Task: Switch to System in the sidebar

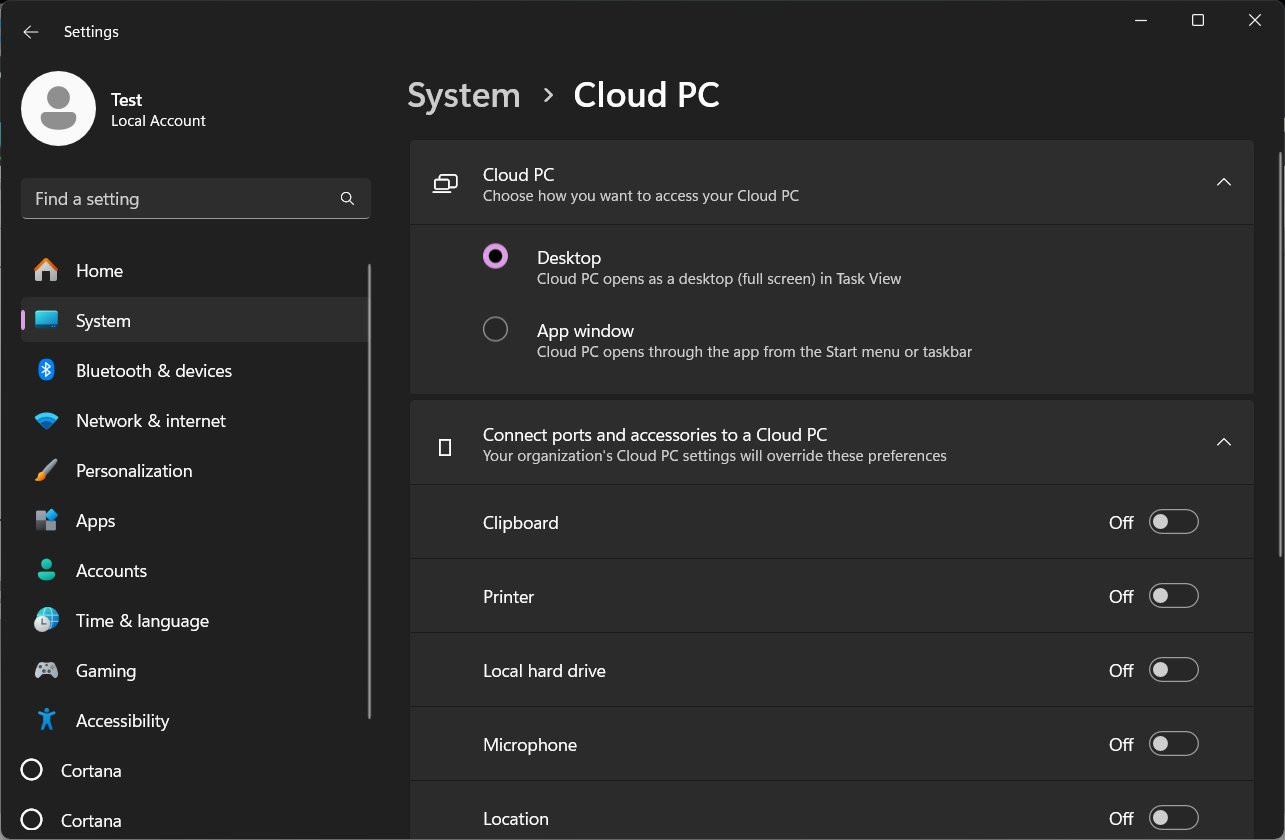Action: pyautogui.click(x=102, y=320)
